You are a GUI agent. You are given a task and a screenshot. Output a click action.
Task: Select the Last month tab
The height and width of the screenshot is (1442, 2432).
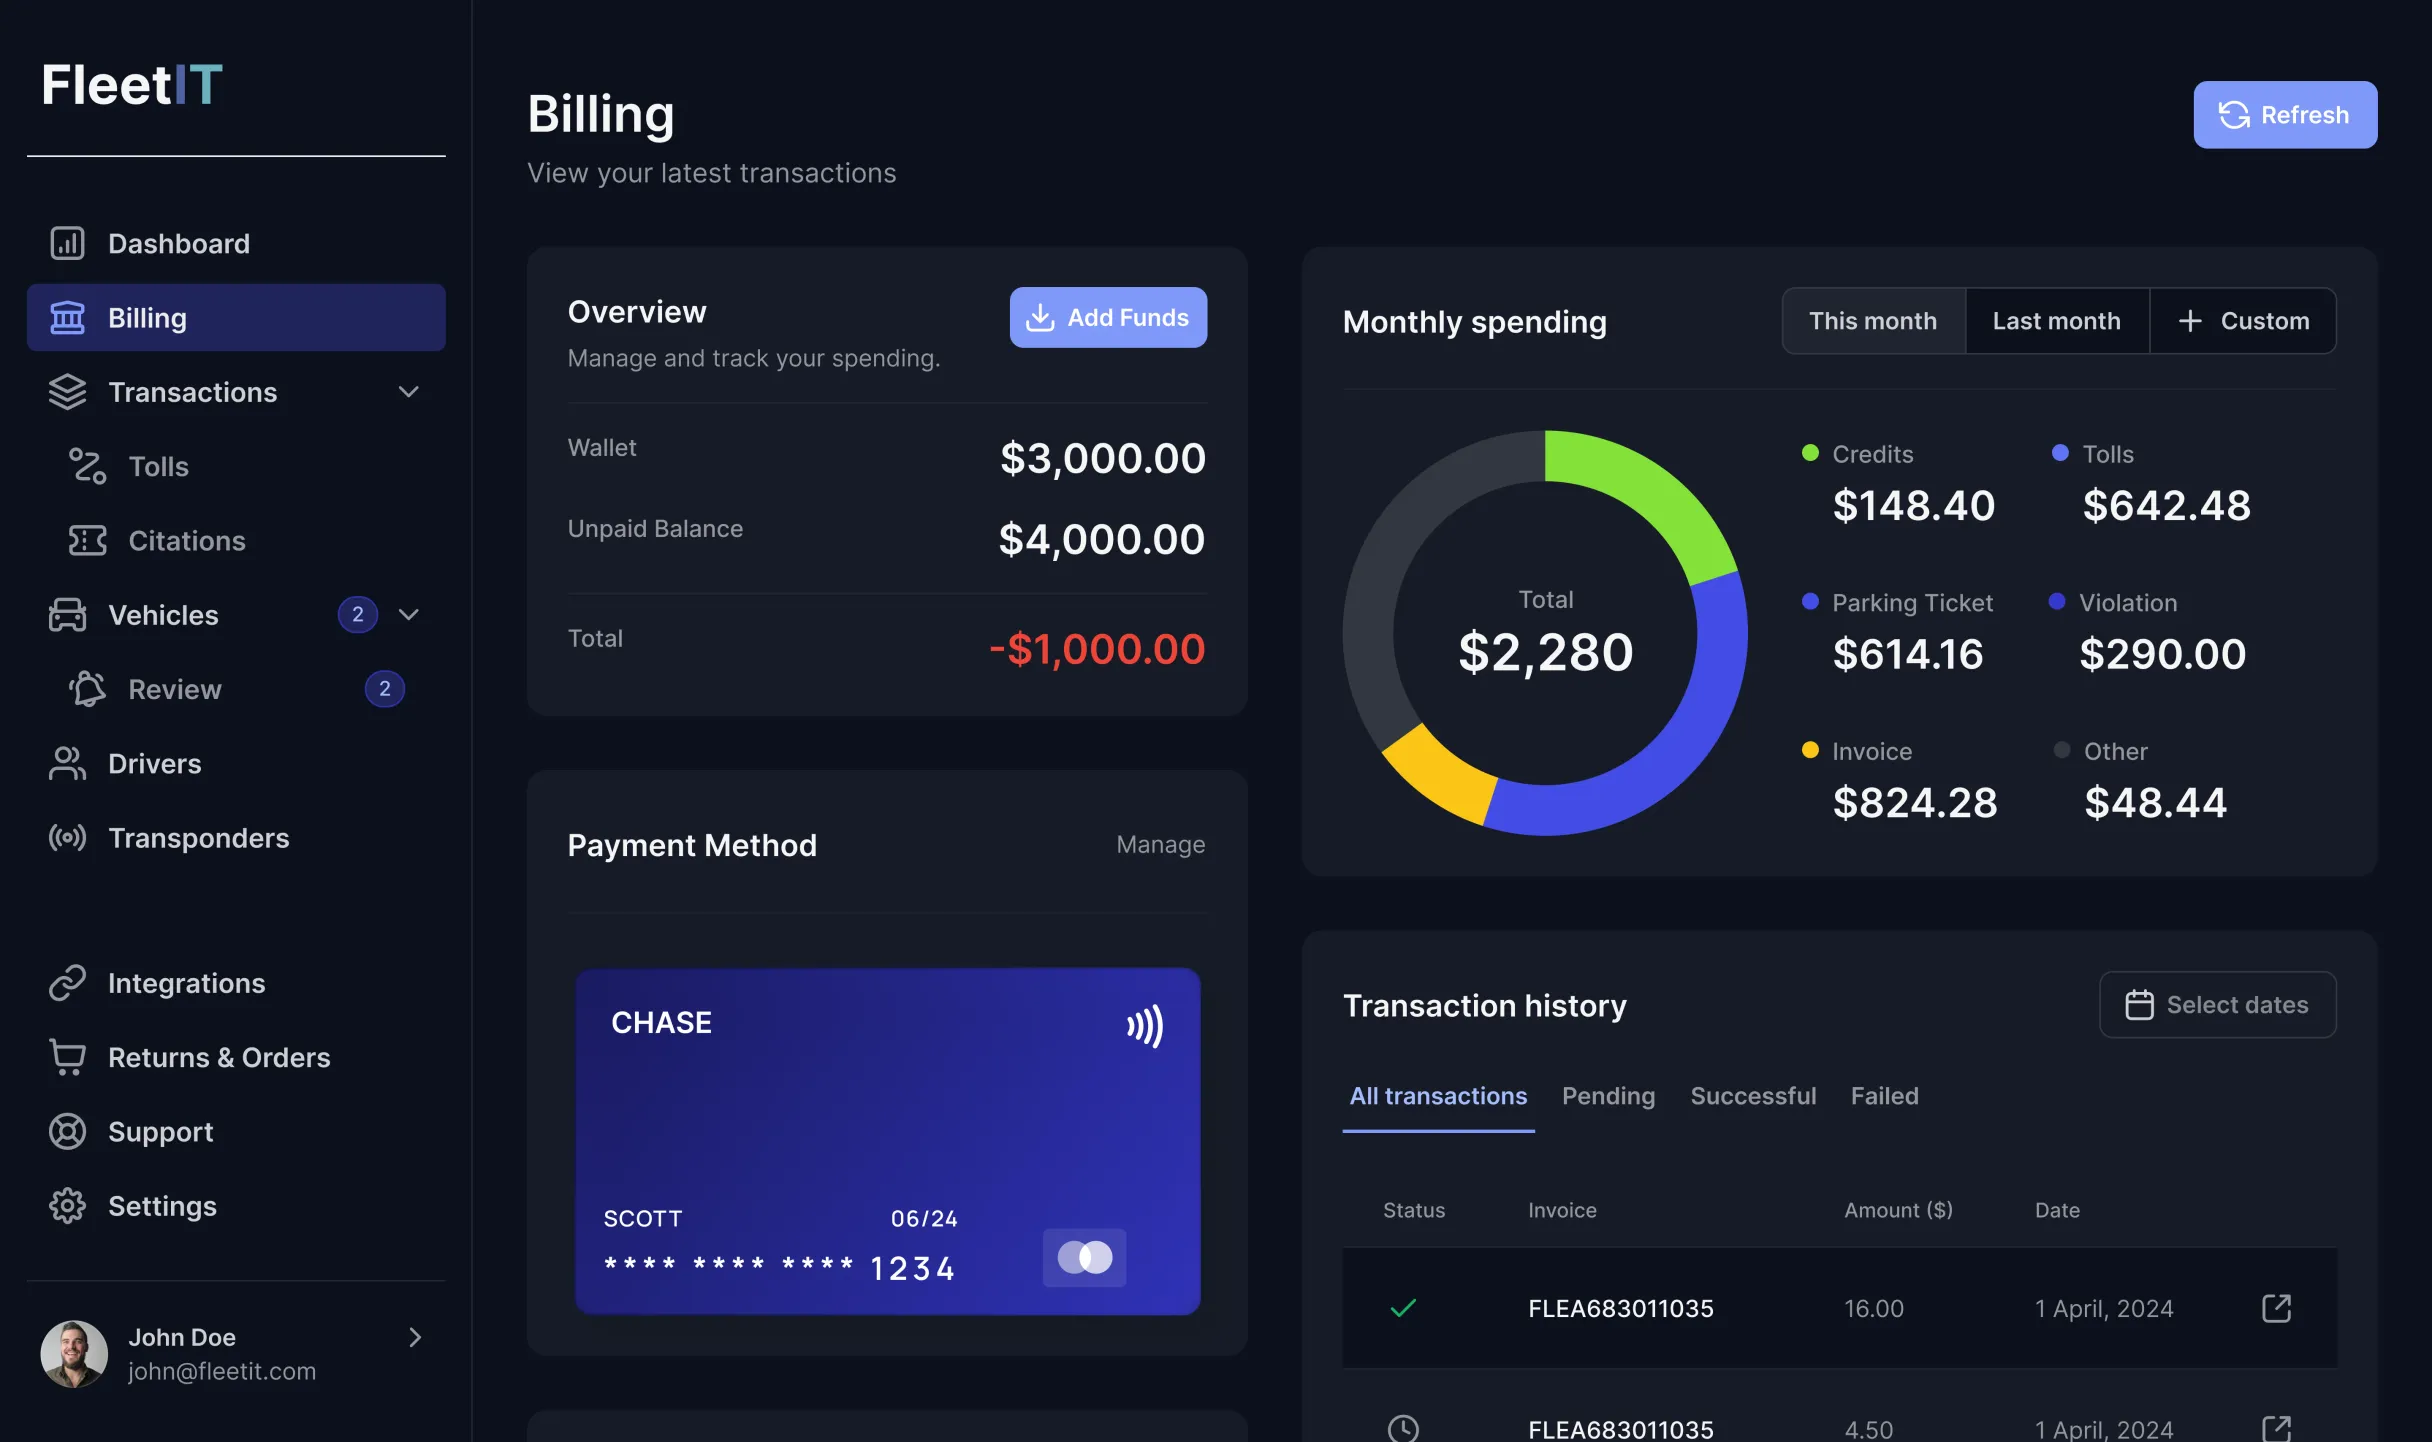coord(2054,319)
